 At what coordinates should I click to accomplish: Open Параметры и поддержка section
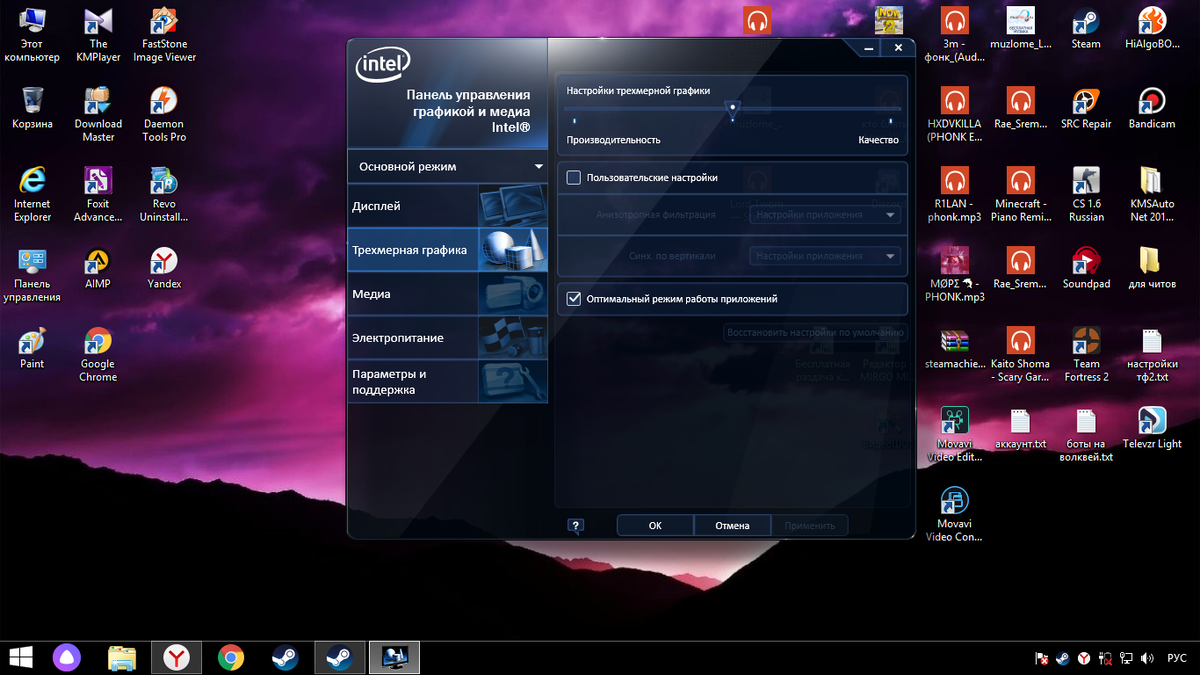click(x=447, y=381)
